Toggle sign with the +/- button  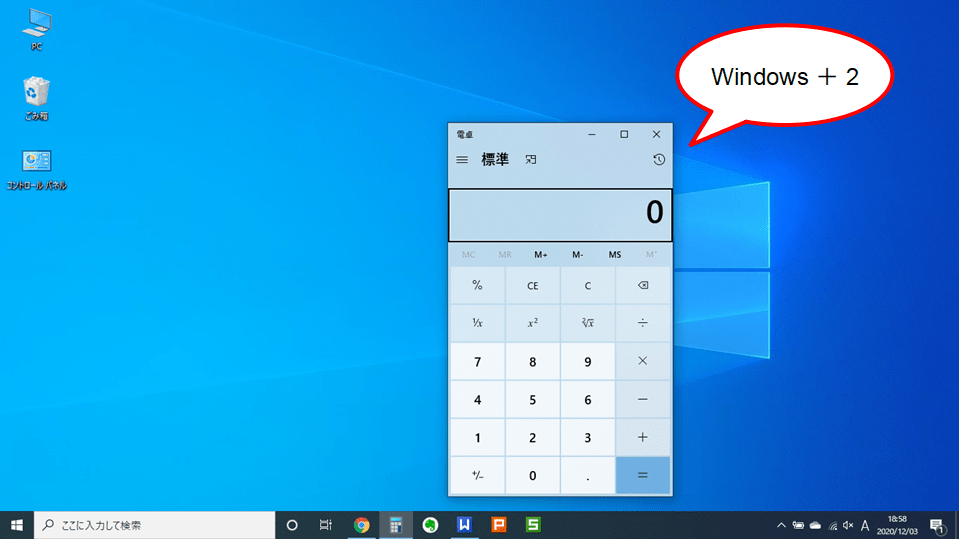[477, 475]
